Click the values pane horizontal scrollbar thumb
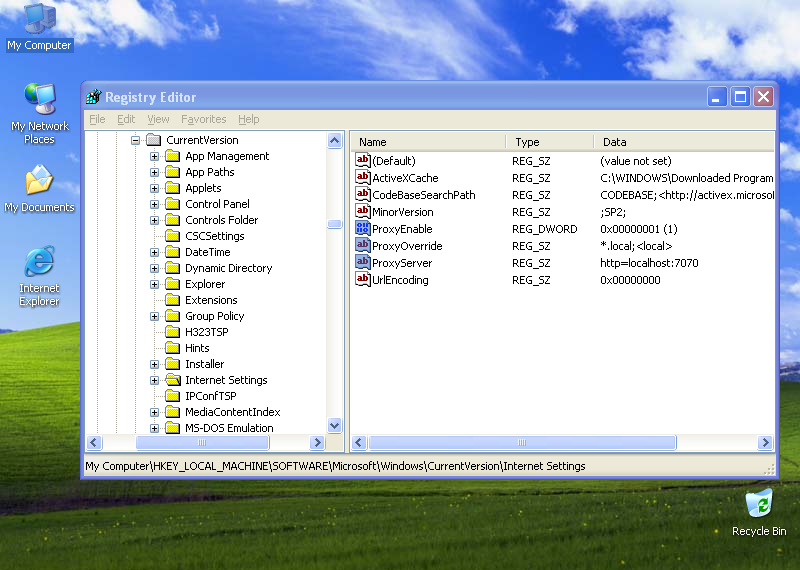 [522, 442]
